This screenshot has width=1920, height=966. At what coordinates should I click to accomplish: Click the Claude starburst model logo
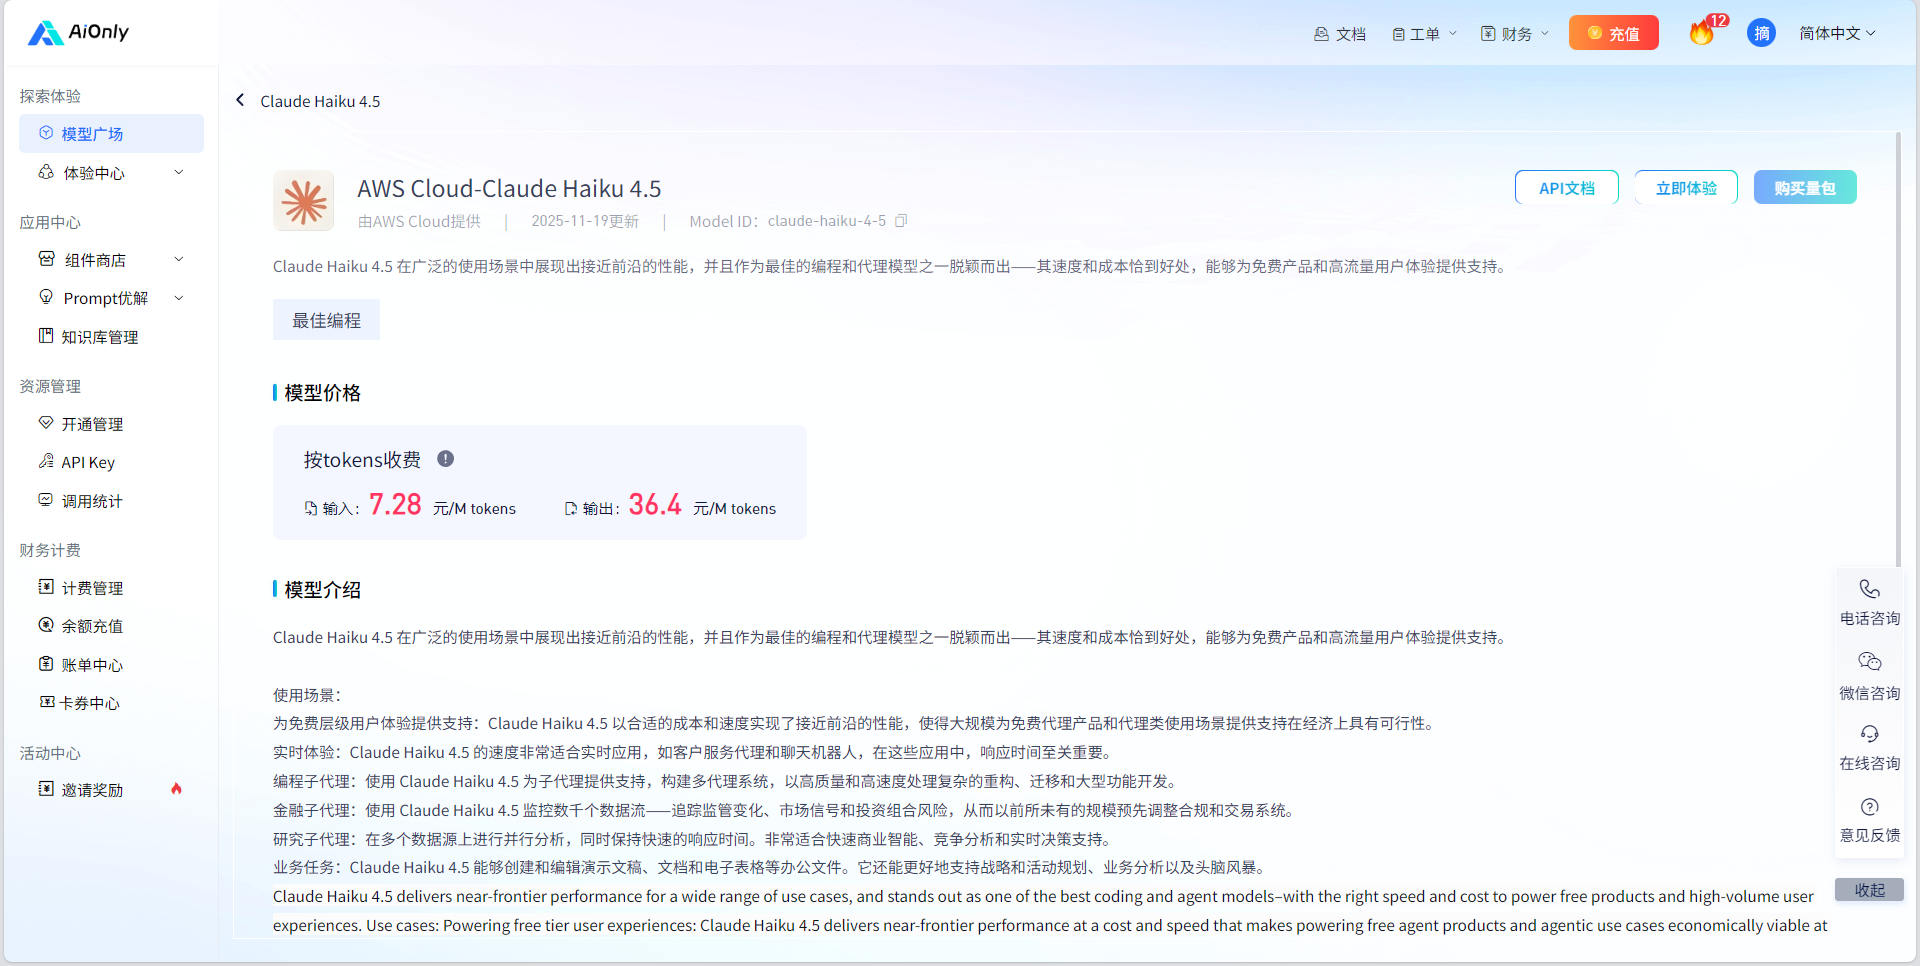tap(304, 201)
